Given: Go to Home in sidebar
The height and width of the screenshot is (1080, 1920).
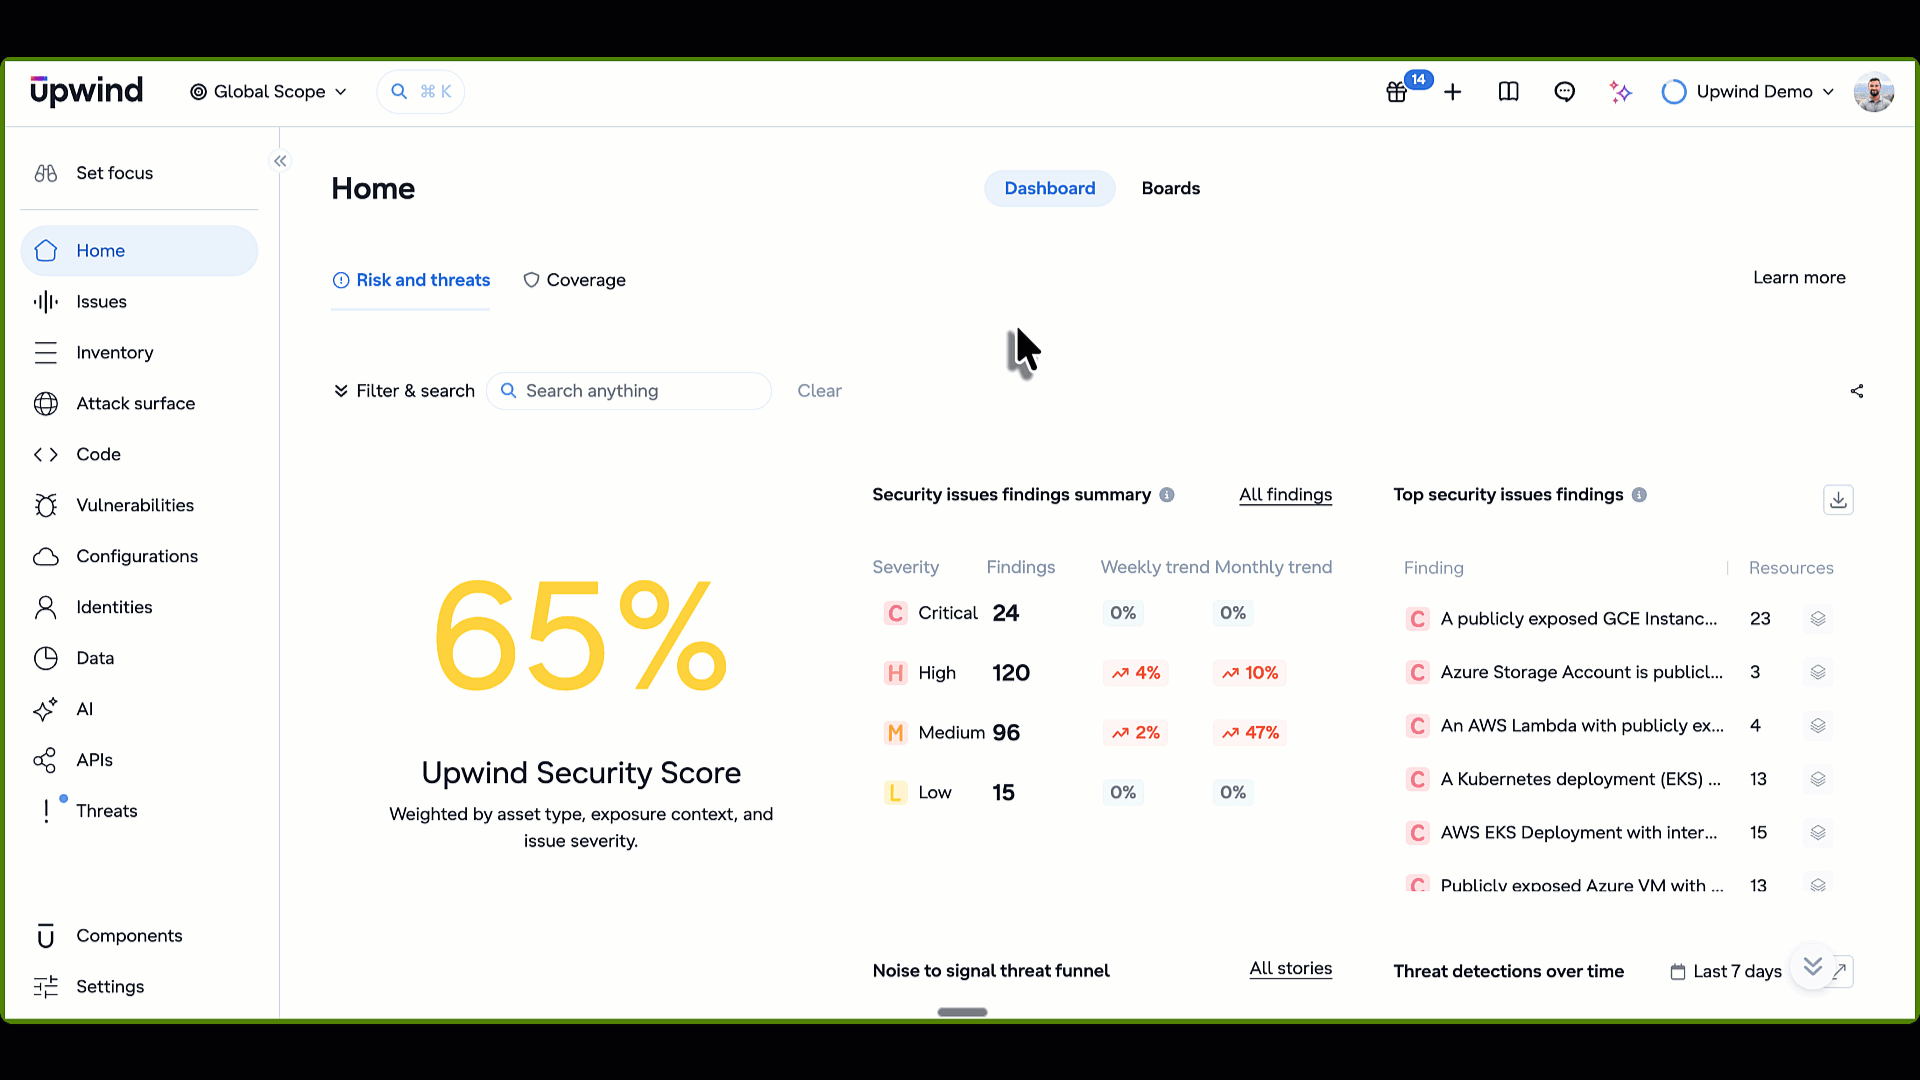Looking at the screenshot, I should pyautogui.click(x=139, y=251).
